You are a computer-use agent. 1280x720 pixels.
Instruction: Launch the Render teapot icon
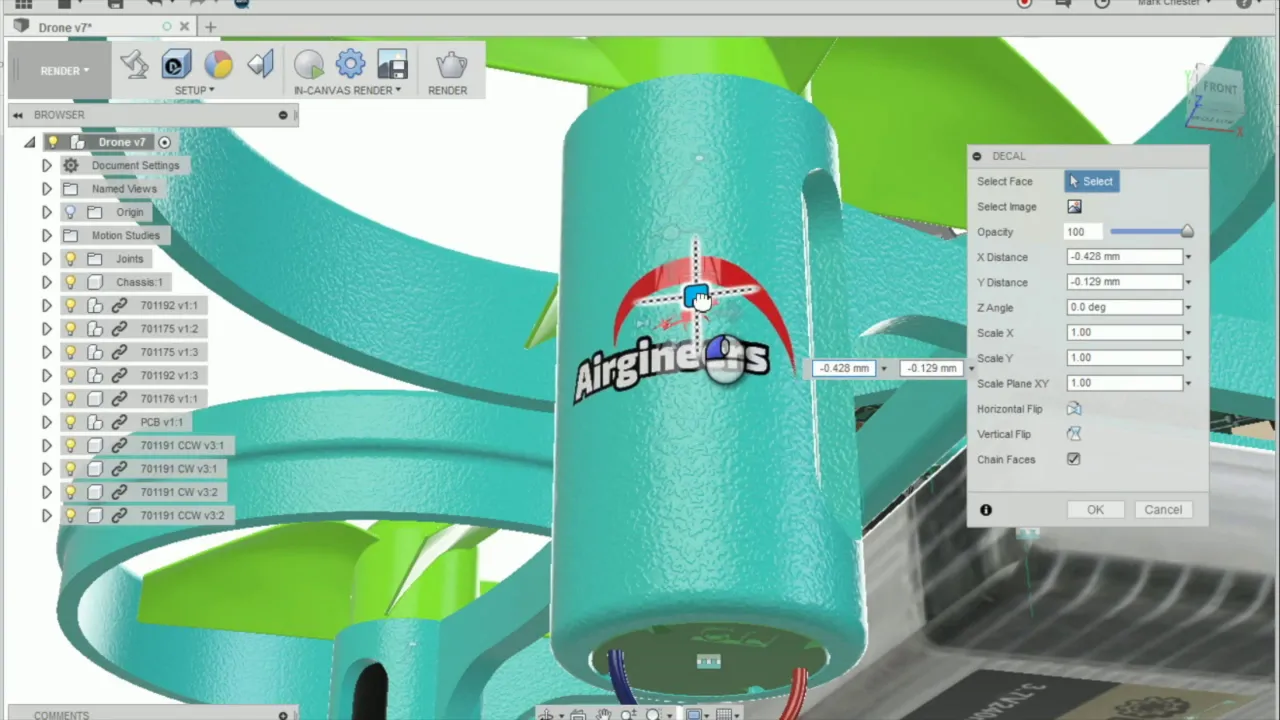(x=450, y=65)
